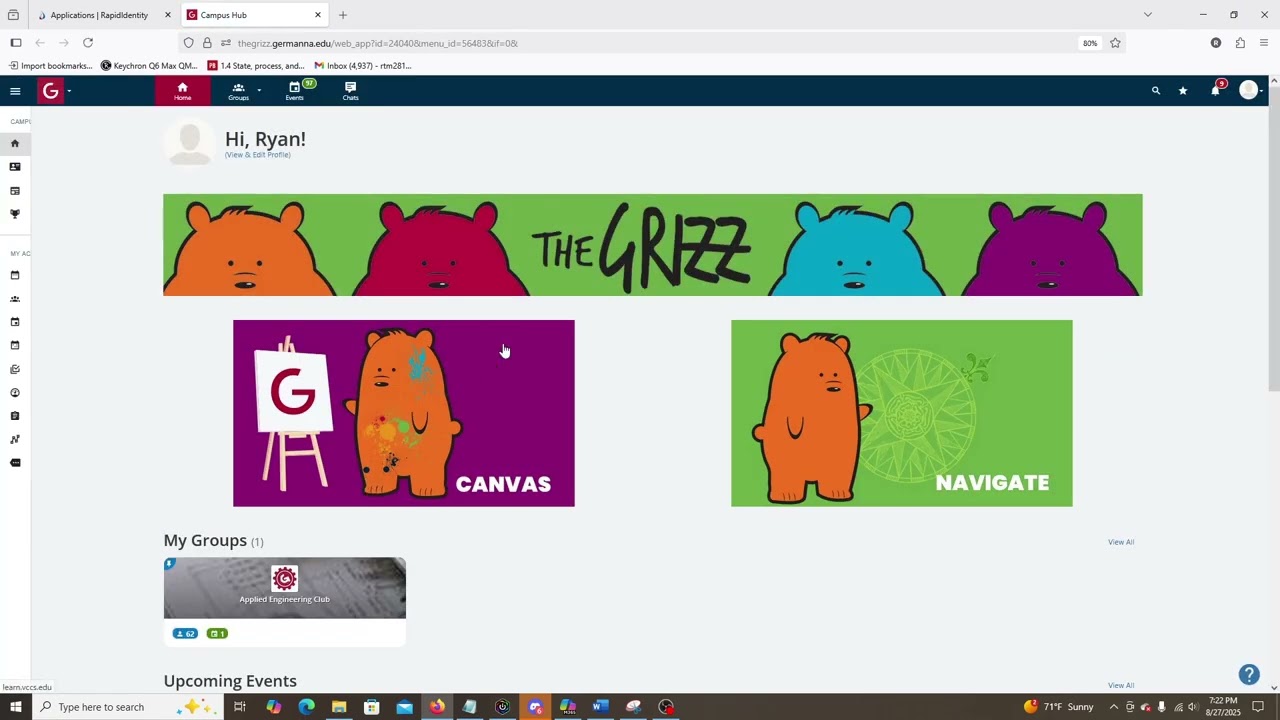The height and width of the screenshot is (720, 1280).
Task: Click the sidebar trophy icon
Action: coord(15,214)
